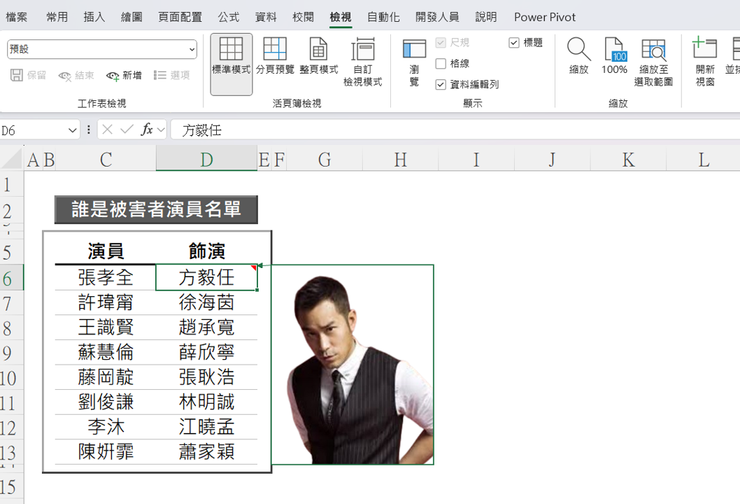
Task: Expand the fx function dropdown chevron
Action: [161, 129]
